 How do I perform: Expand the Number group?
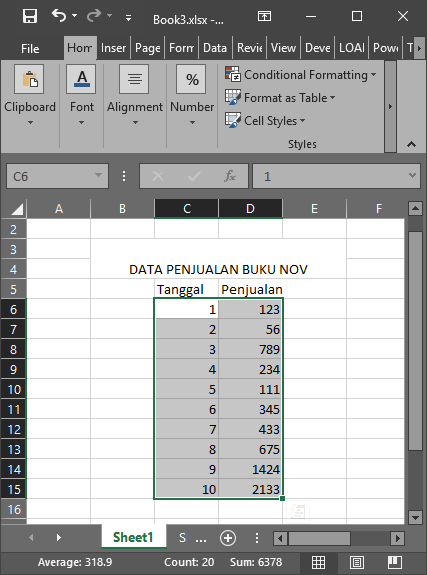(192, 96)
